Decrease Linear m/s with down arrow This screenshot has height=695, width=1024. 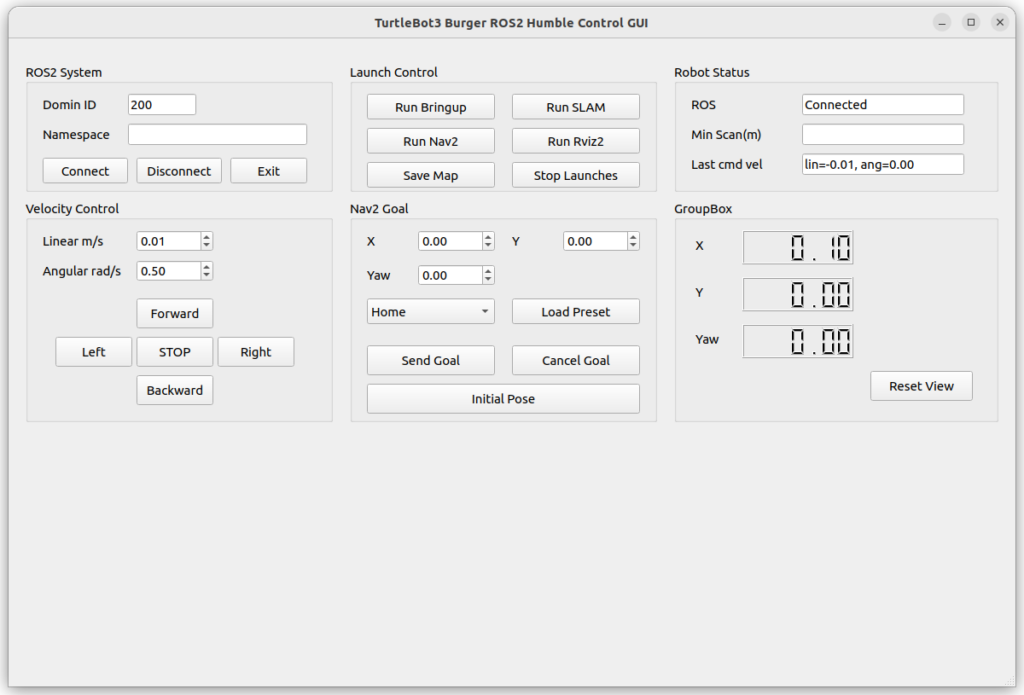pos(206,246)
